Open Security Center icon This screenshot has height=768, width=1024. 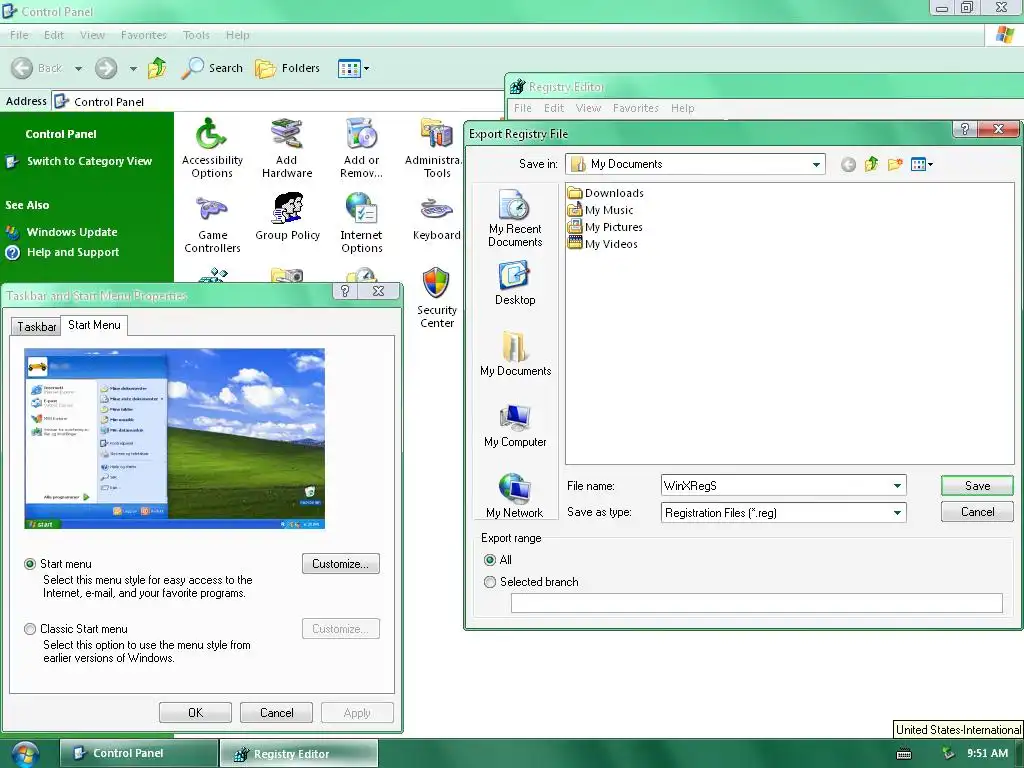click(x=436, y=298)
